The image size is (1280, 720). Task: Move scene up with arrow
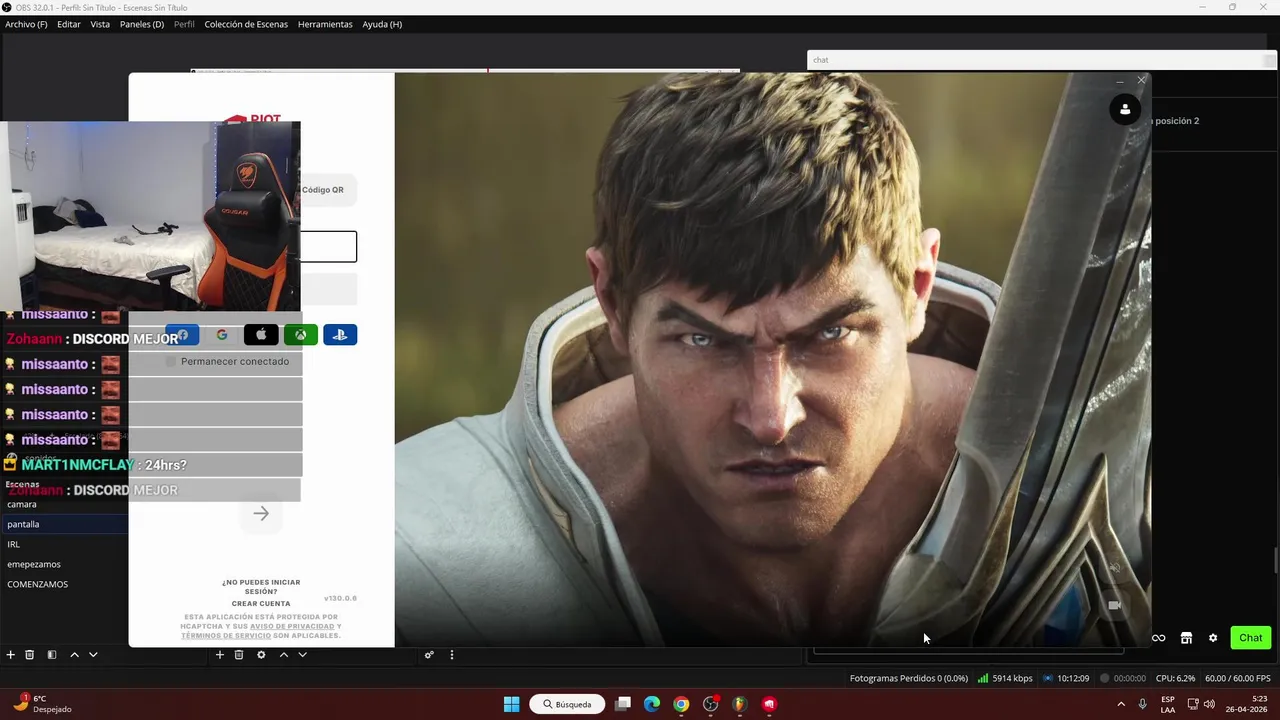click(74, 655)
